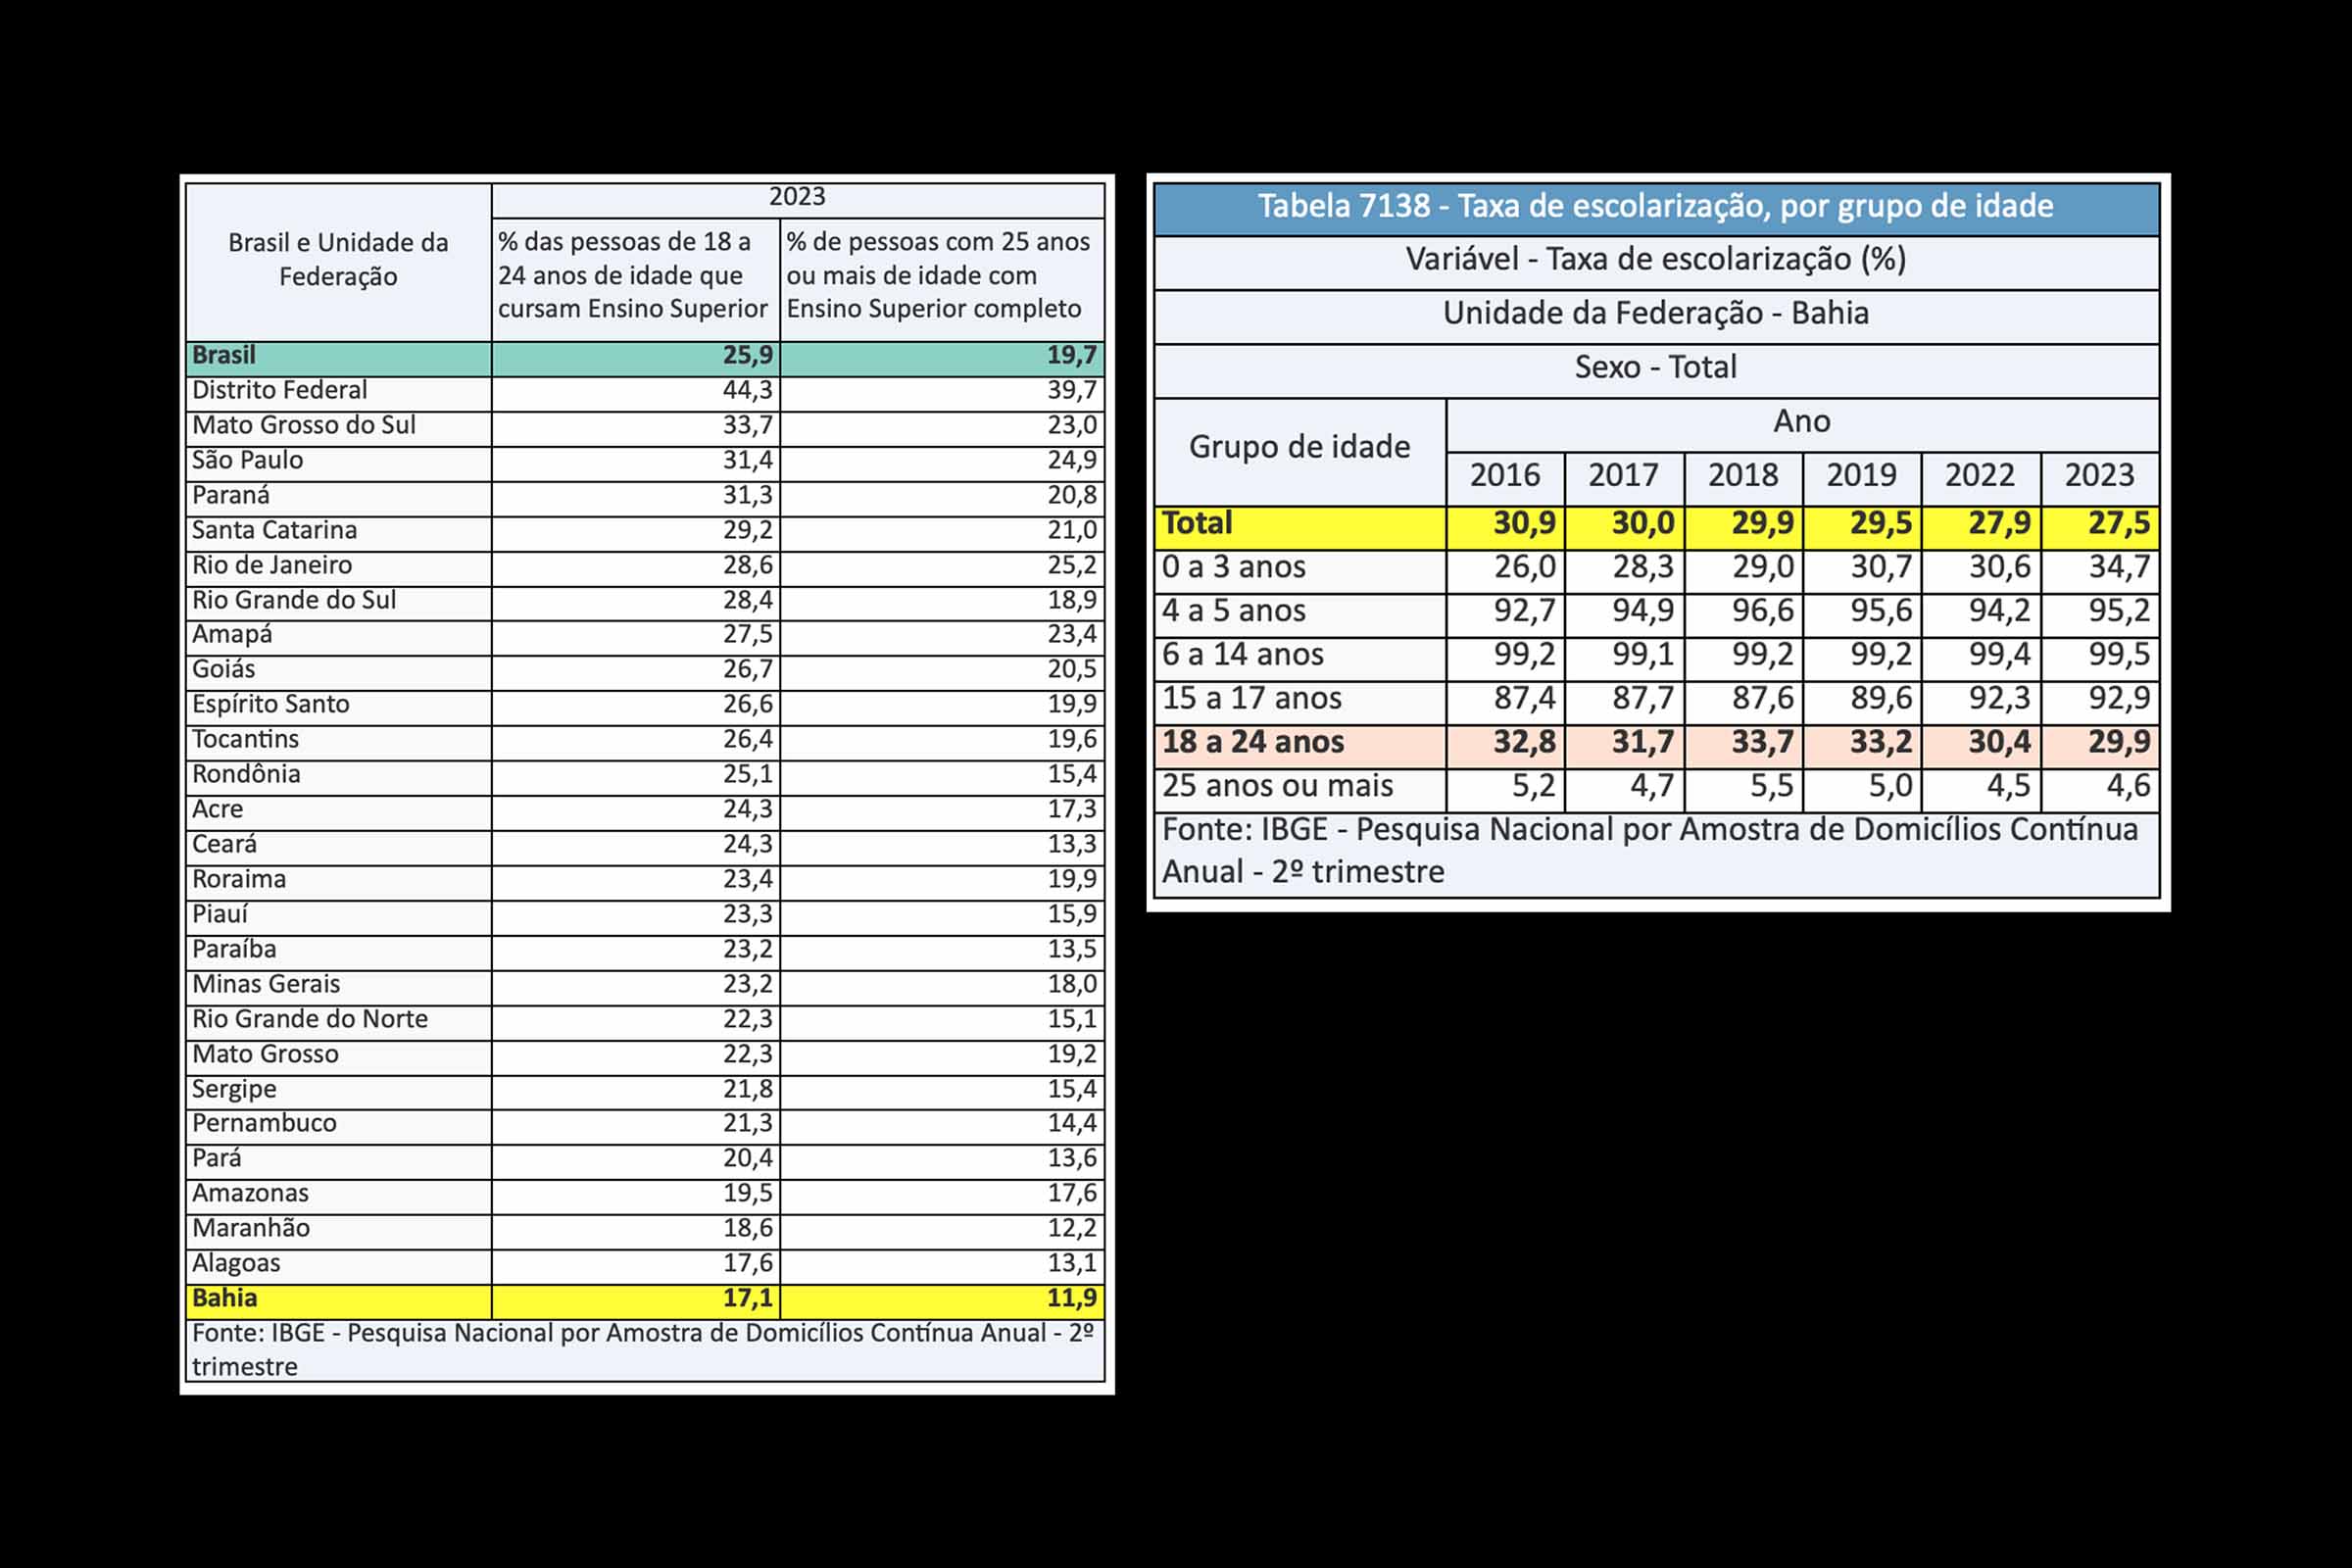This screenshot has width=2352, height=1568.
Task: Click the '0 a 3 anos' row label
Action: point(1234,567)
